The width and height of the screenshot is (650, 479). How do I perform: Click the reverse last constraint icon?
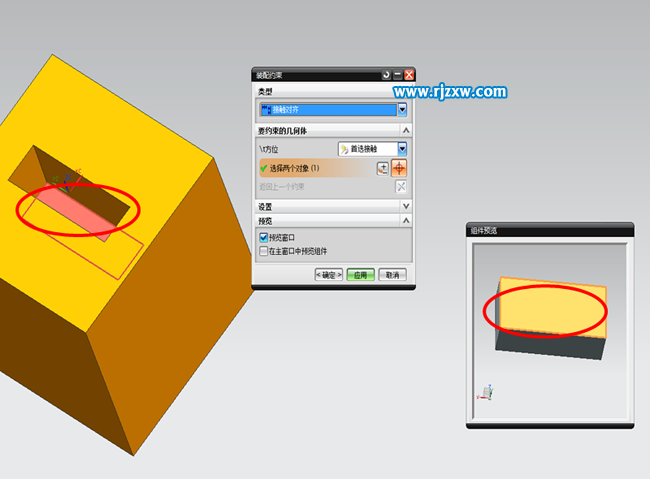401,186
